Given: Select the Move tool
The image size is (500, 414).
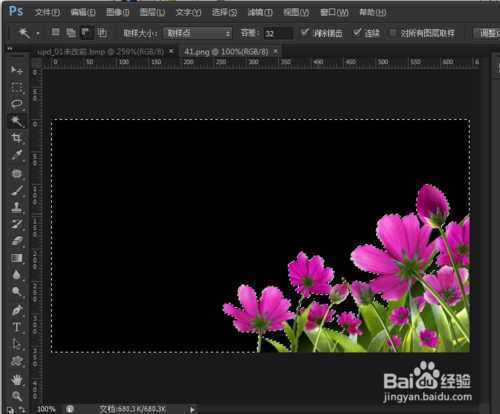Looking at the screenshot, I should click(17, 70).
